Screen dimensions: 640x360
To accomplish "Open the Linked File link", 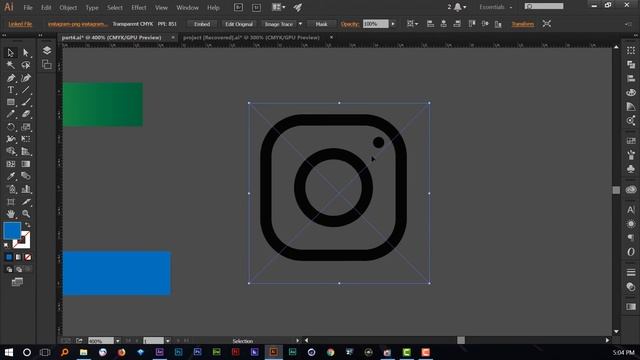I will coord(20,24).
